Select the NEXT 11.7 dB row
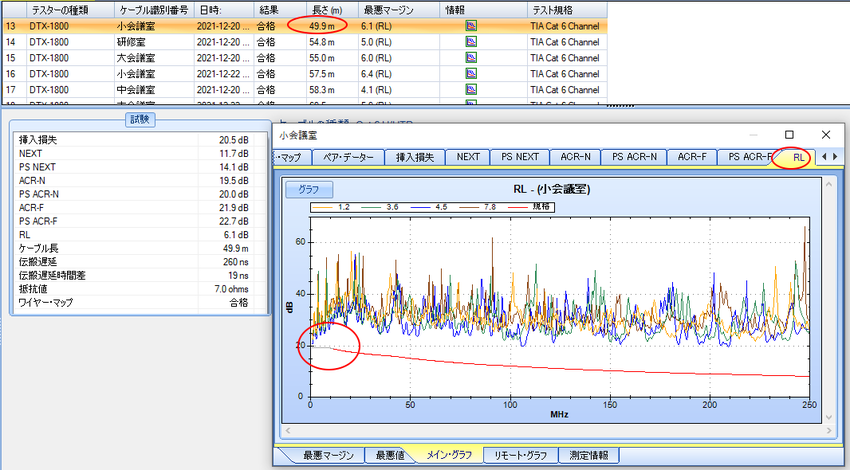 tap(140, 153)
